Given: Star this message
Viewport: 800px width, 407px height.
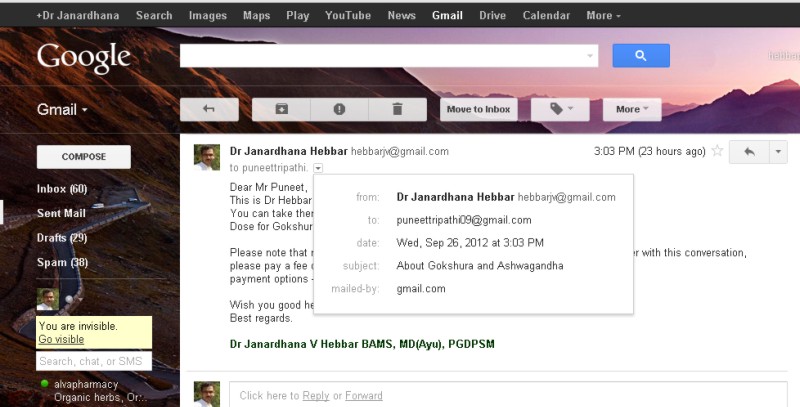Looking at the screenshot, I should (x=717, y=150).
